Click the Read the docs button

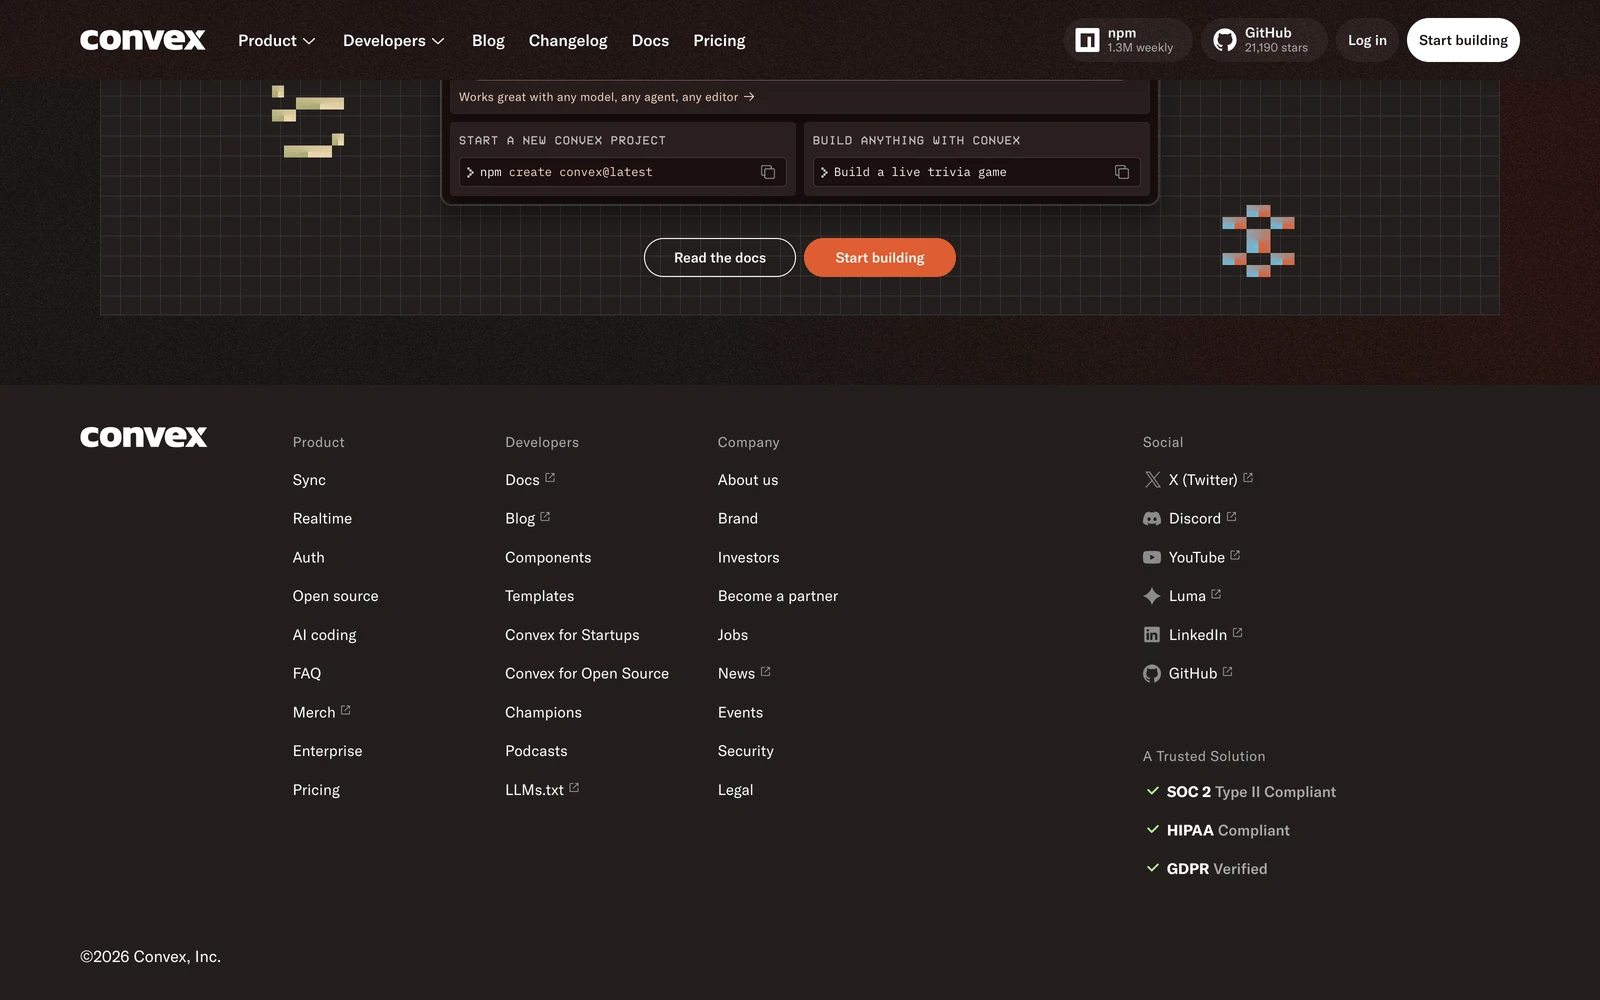pyautogui.click(x=720, y=258)
